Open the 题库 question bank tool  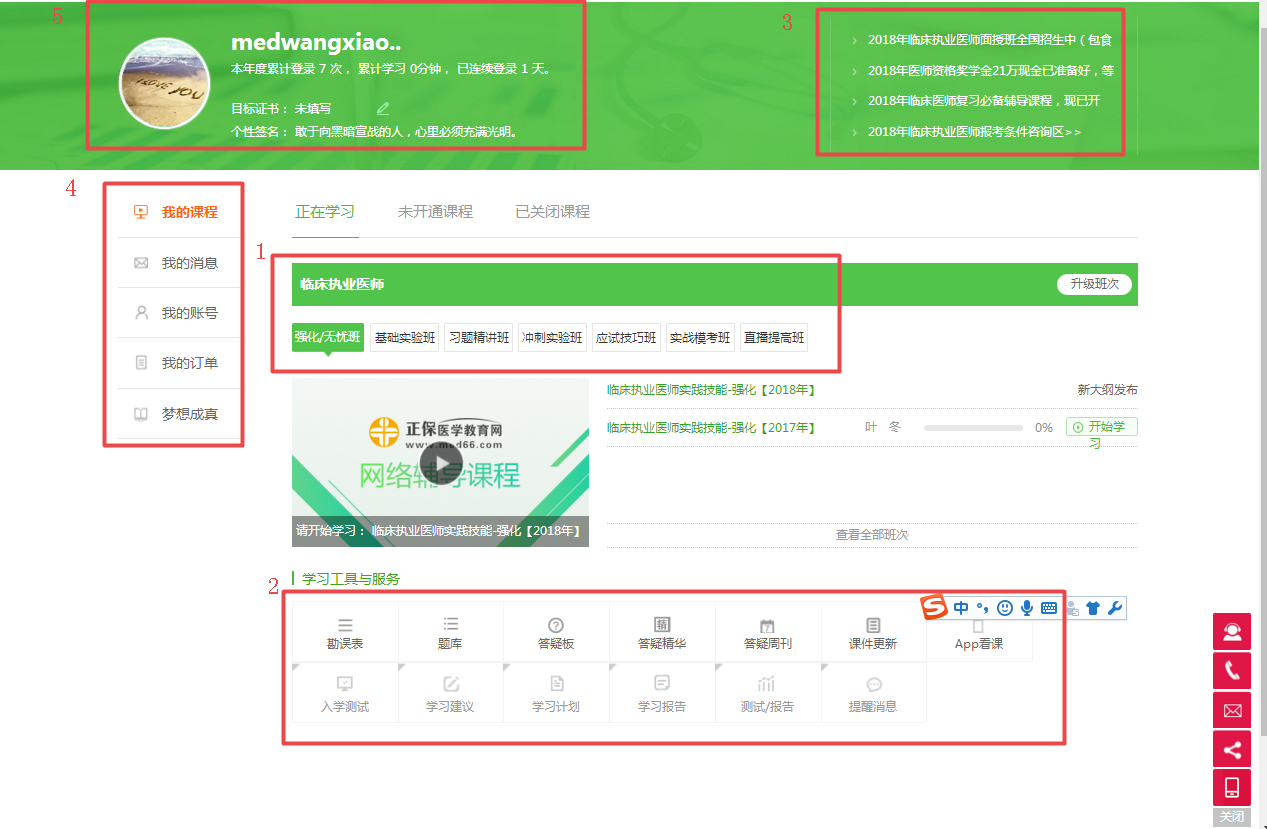click(450, 633)
